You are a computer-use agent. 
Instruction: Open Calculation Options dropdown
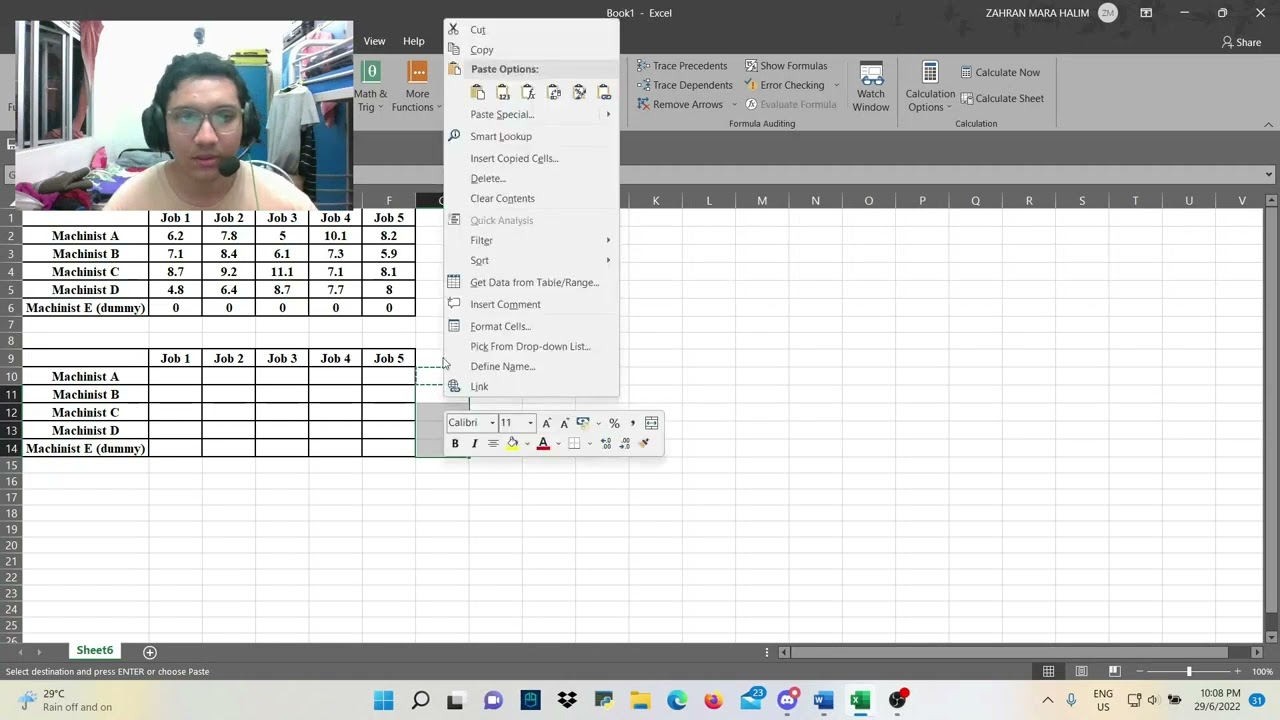pyautogui.click(x=930, y=87)
